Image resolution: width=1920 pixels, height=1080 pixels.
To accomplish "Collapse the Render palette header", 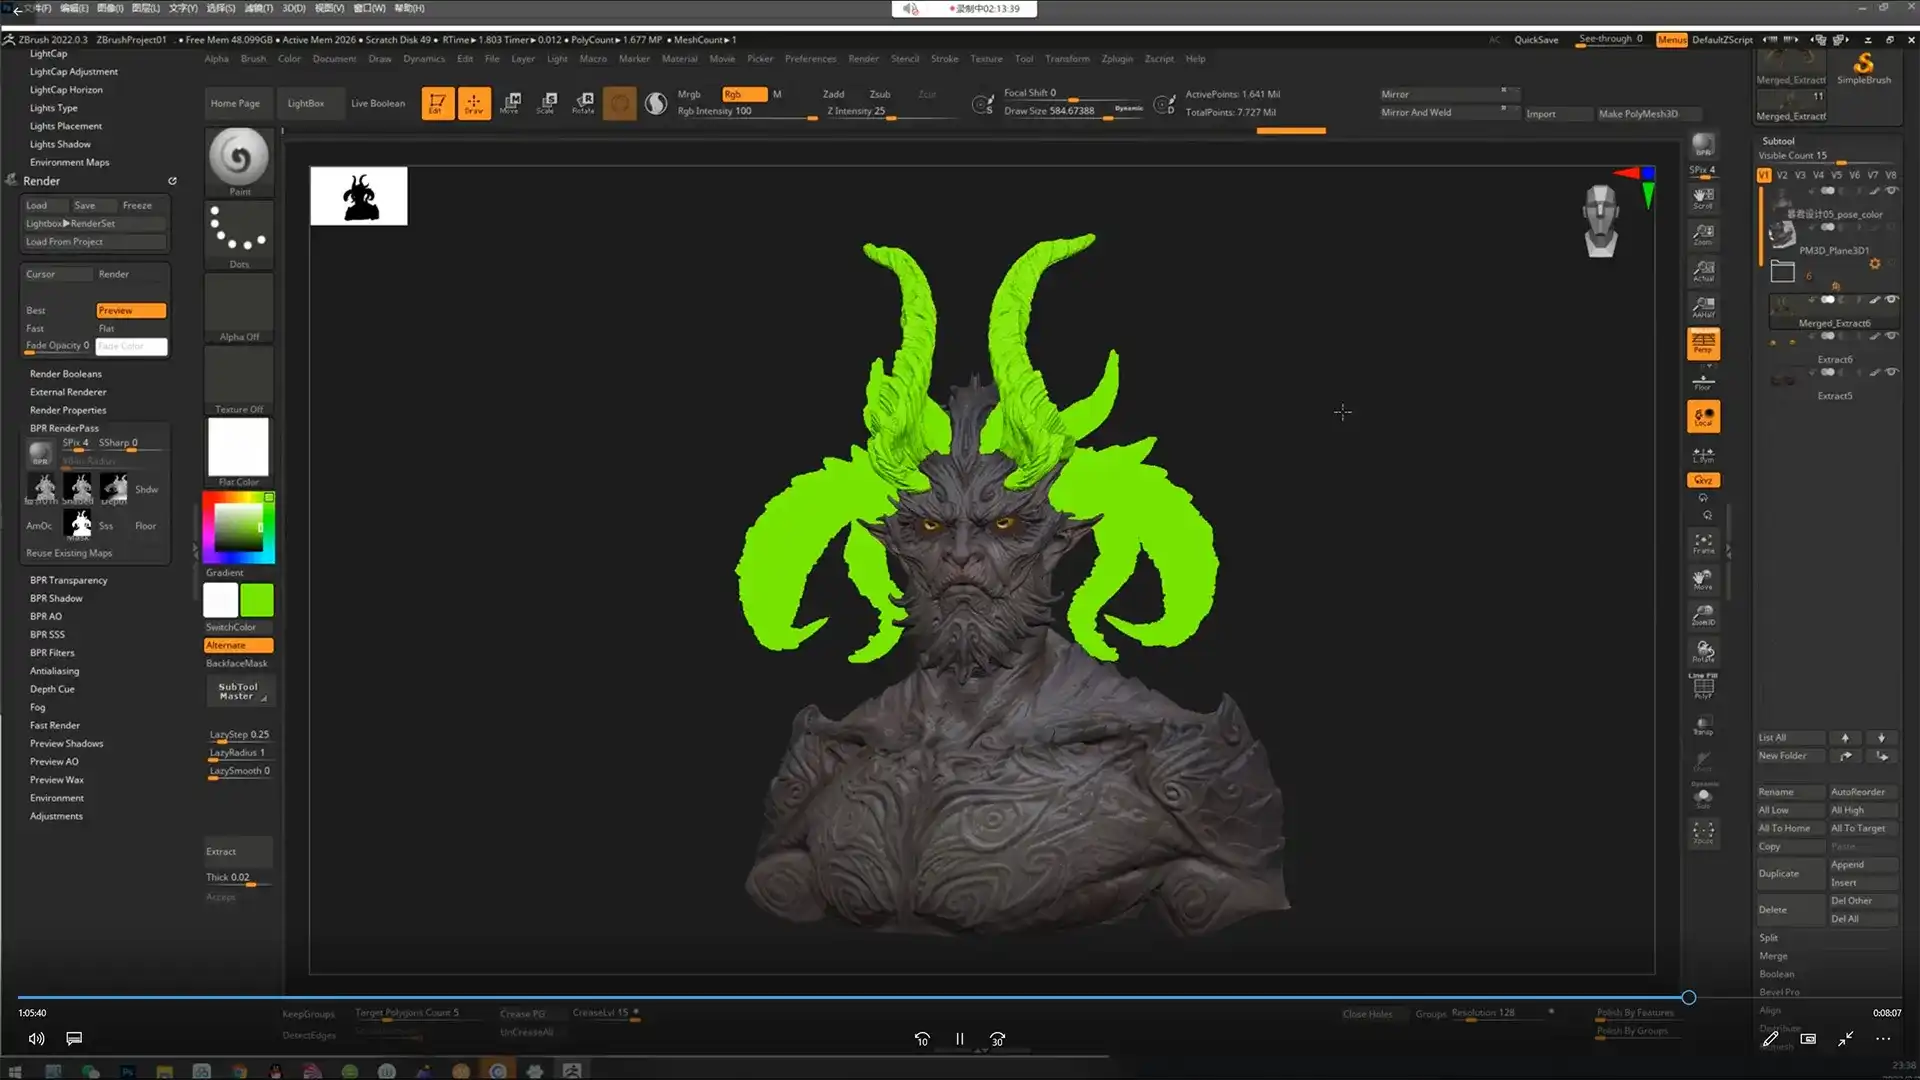I will (42, 181).
